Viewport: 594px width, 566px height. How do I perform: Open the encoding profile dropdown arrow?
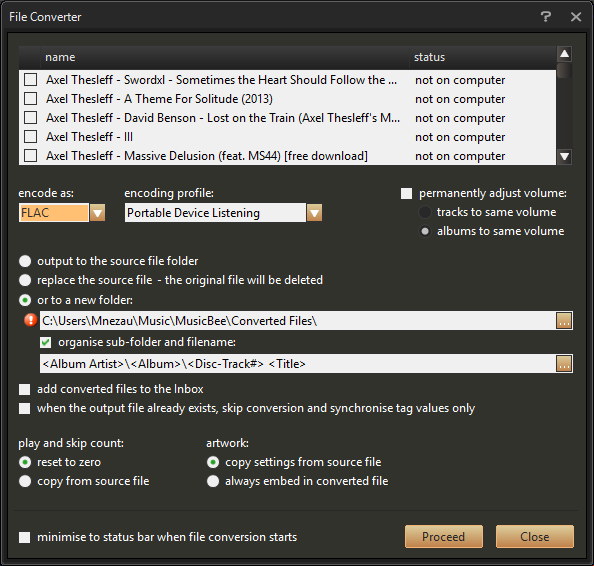[x=314, y=213]
